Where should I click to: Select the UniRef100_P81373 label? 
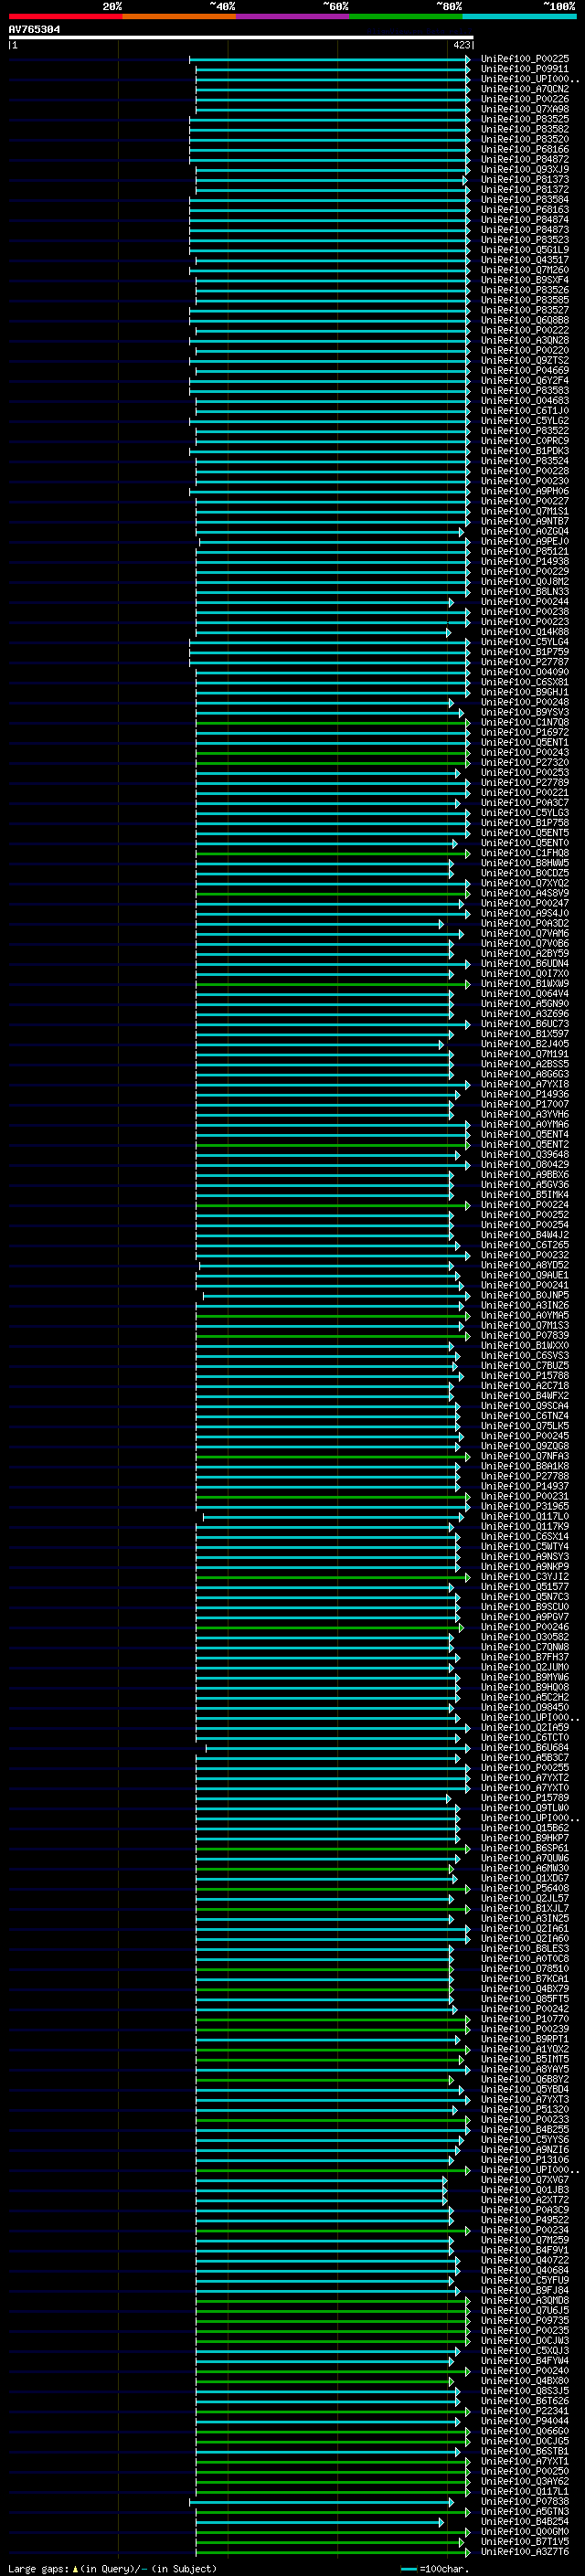click(525, 180)
